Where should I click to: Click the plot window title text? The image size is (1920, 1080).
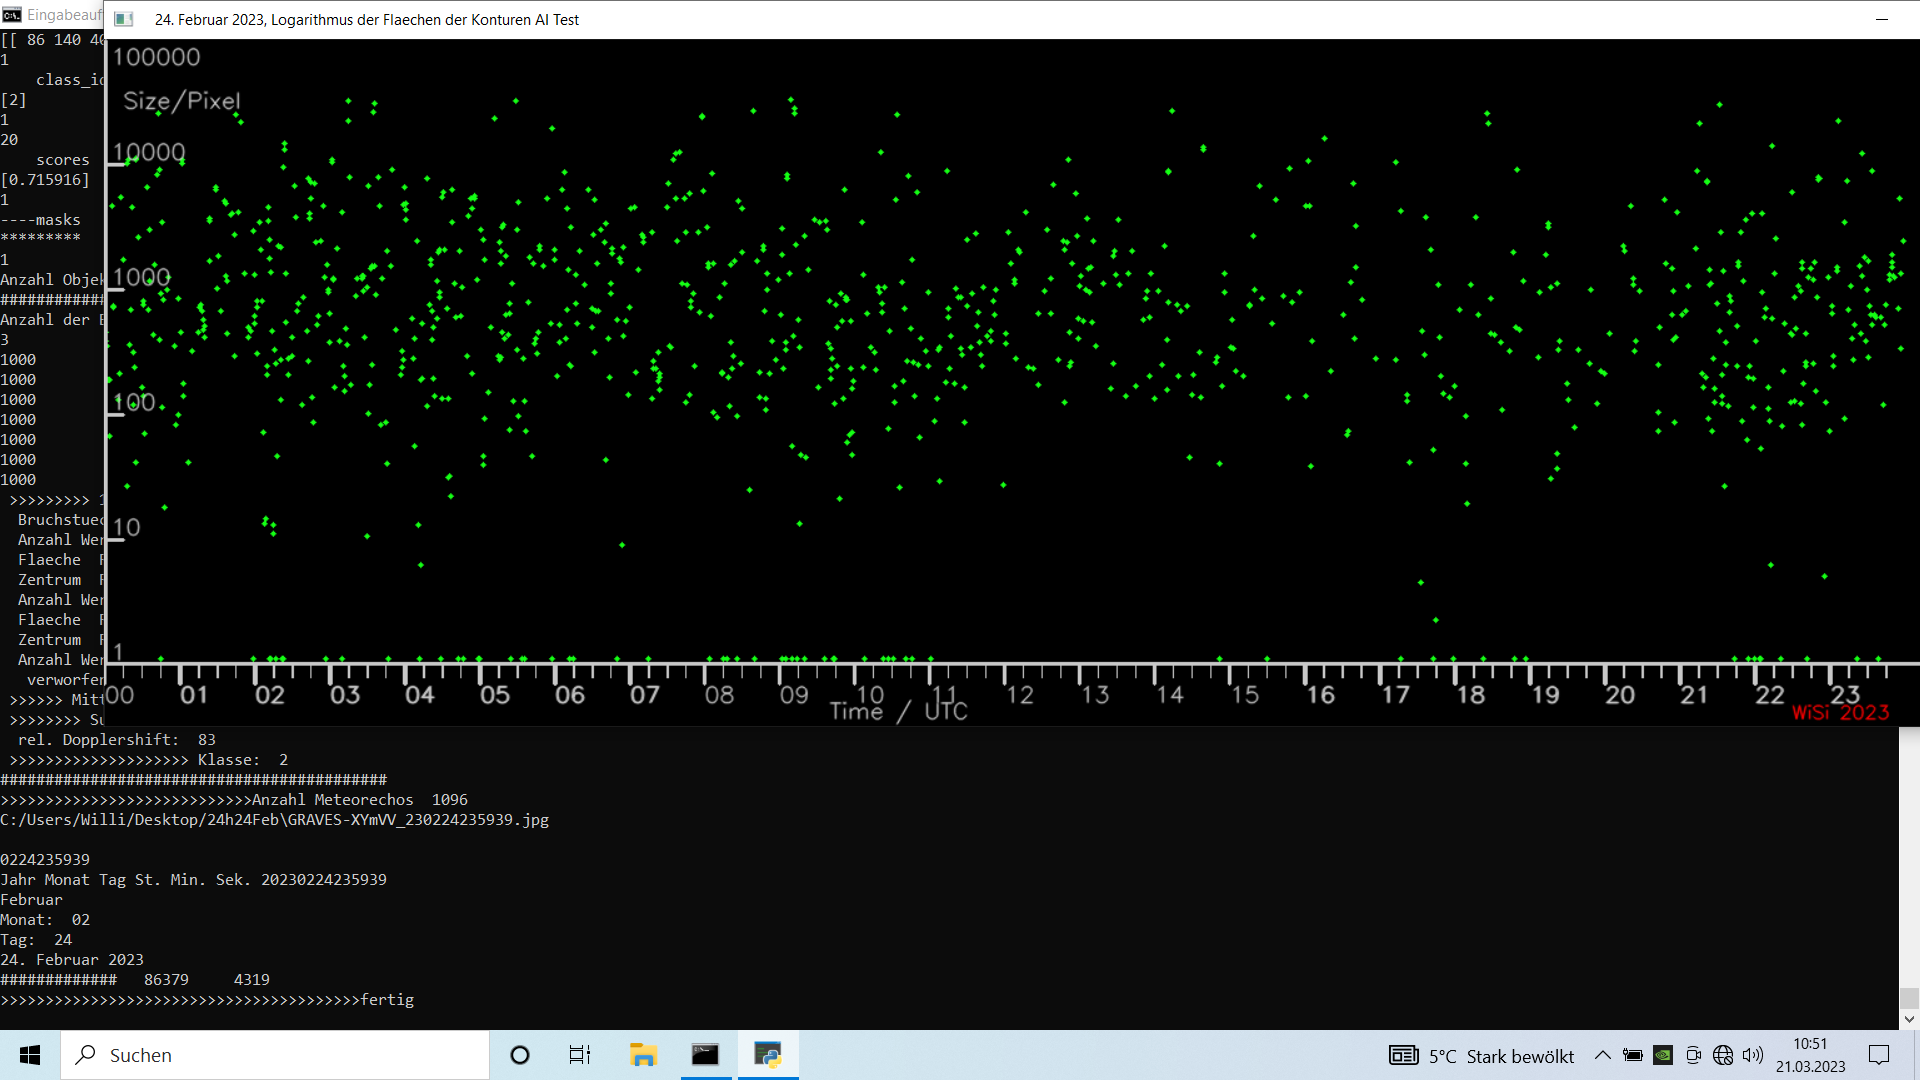point(366,19)
